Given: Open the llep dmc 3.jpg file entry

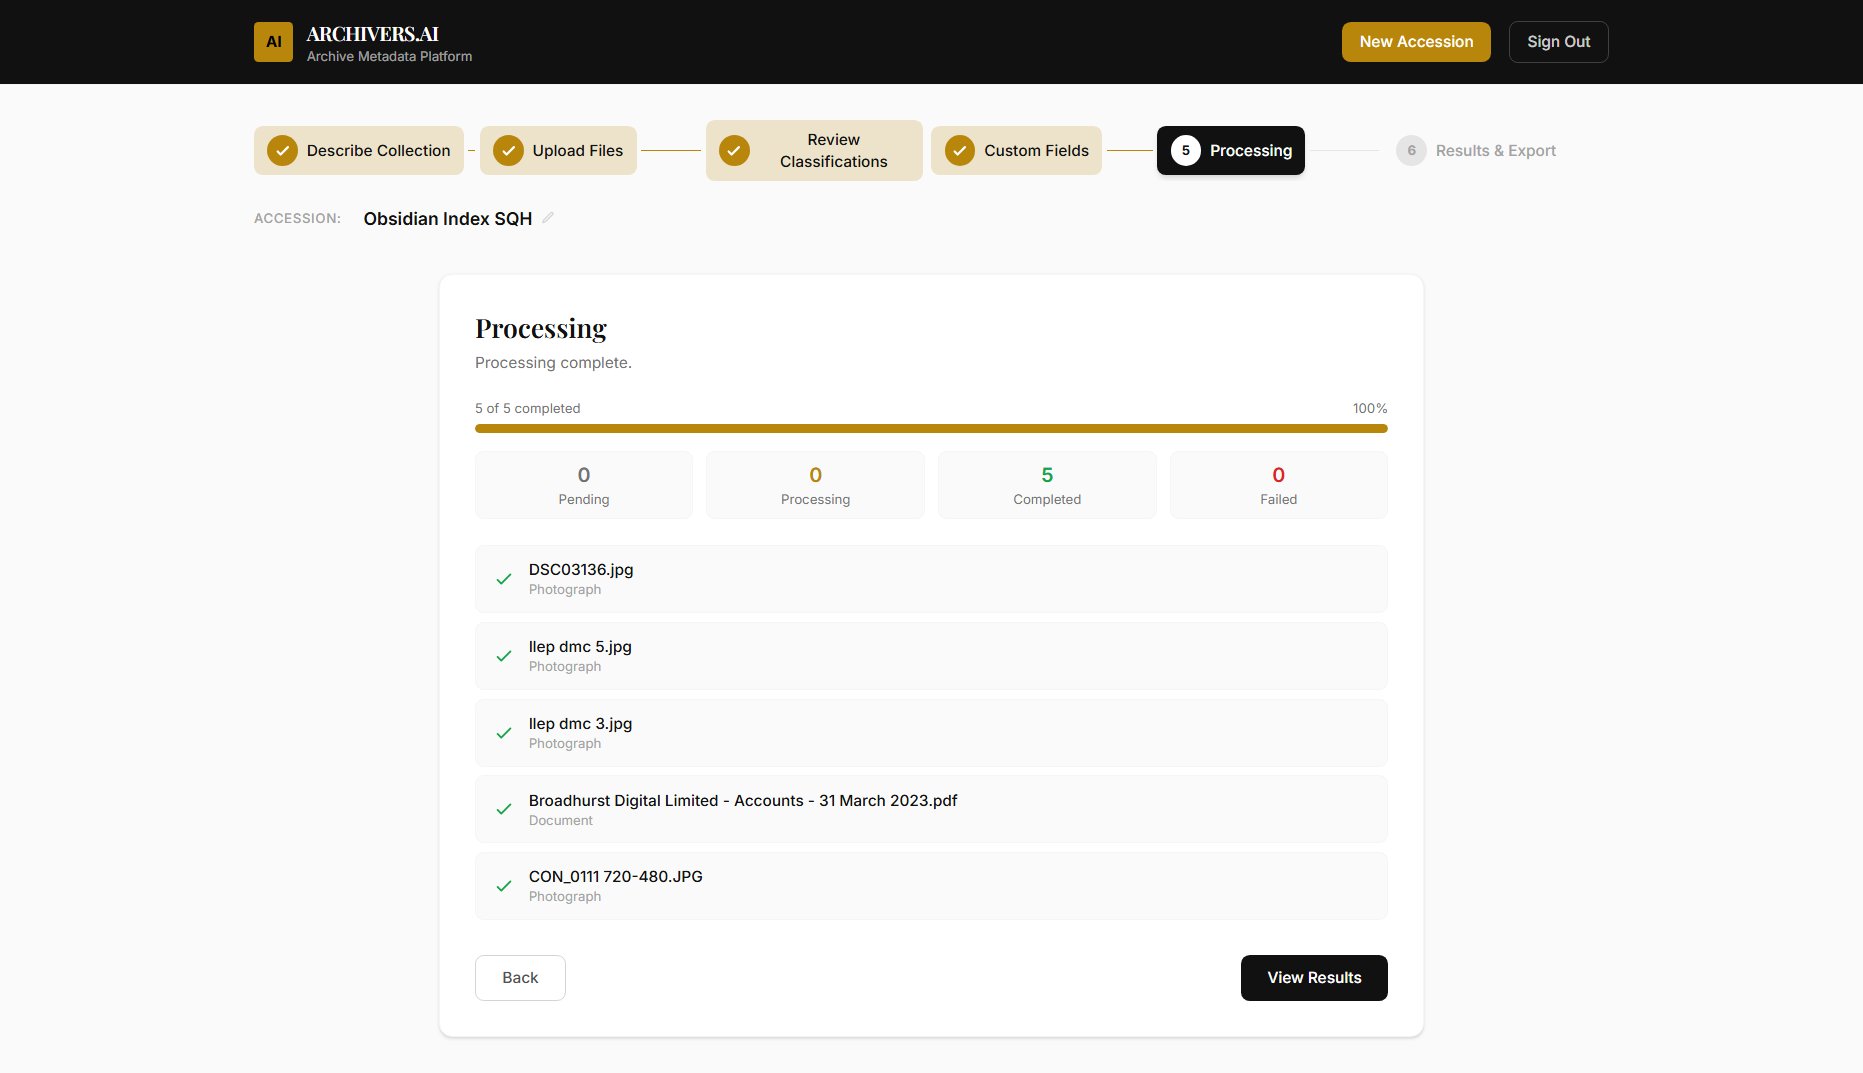Looking at the screenshot, I should pos(930,732).
